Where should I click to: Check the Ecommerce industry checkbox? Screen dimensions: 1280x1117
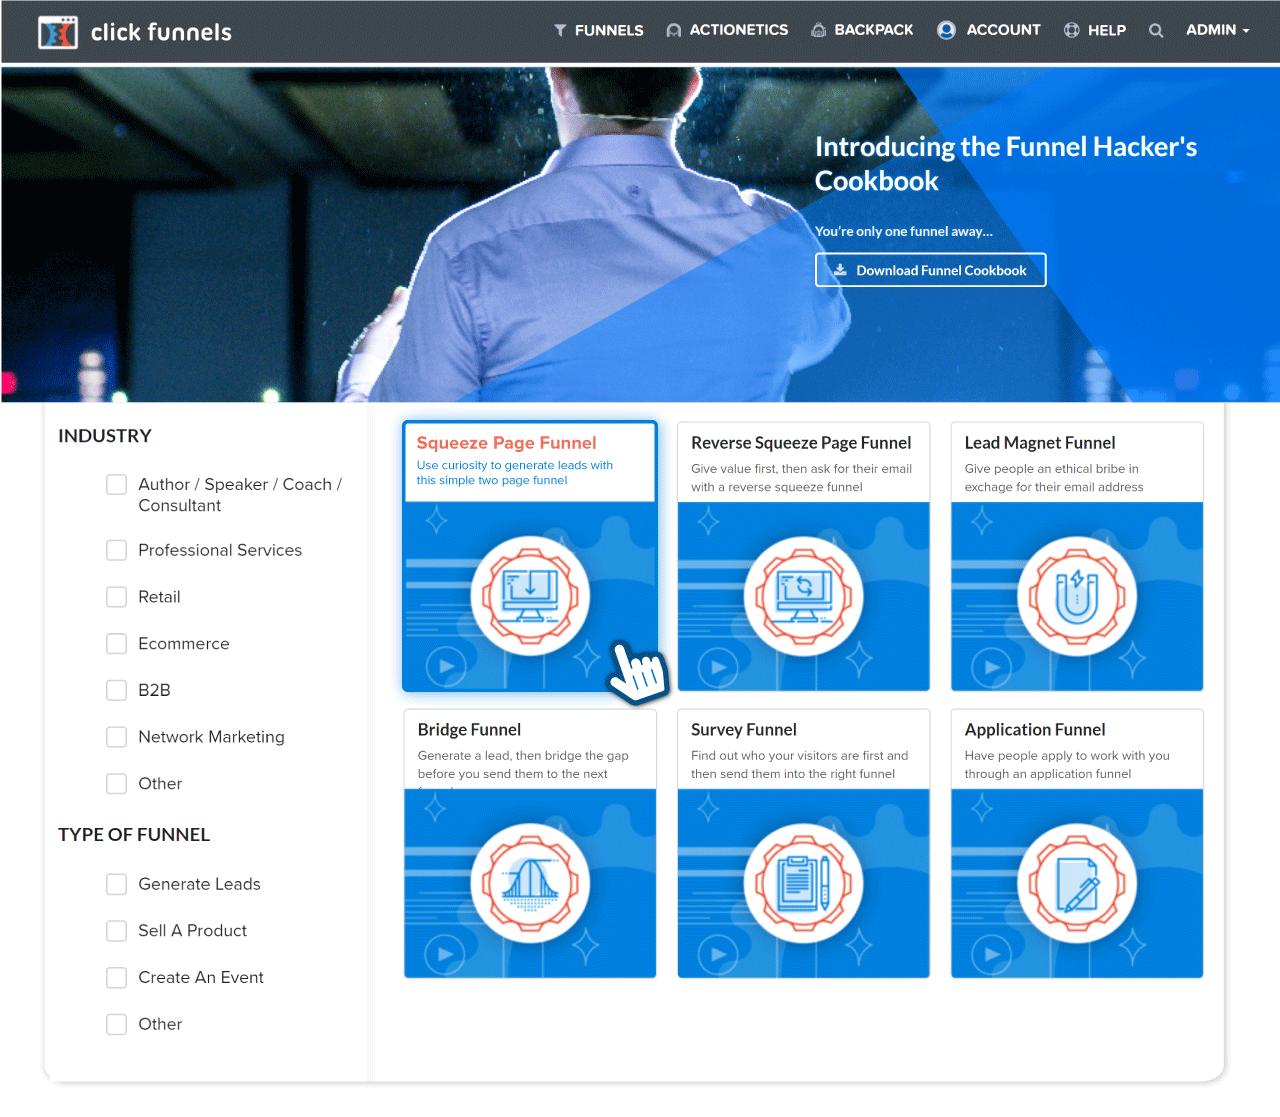117,643
